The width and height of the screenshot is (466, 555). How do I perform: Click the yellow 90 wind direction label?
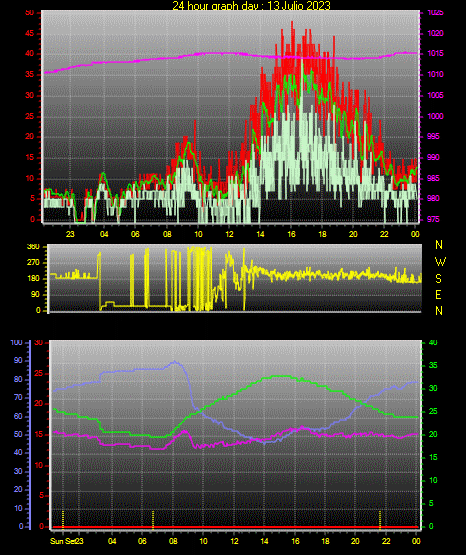(x=35, y=294)
